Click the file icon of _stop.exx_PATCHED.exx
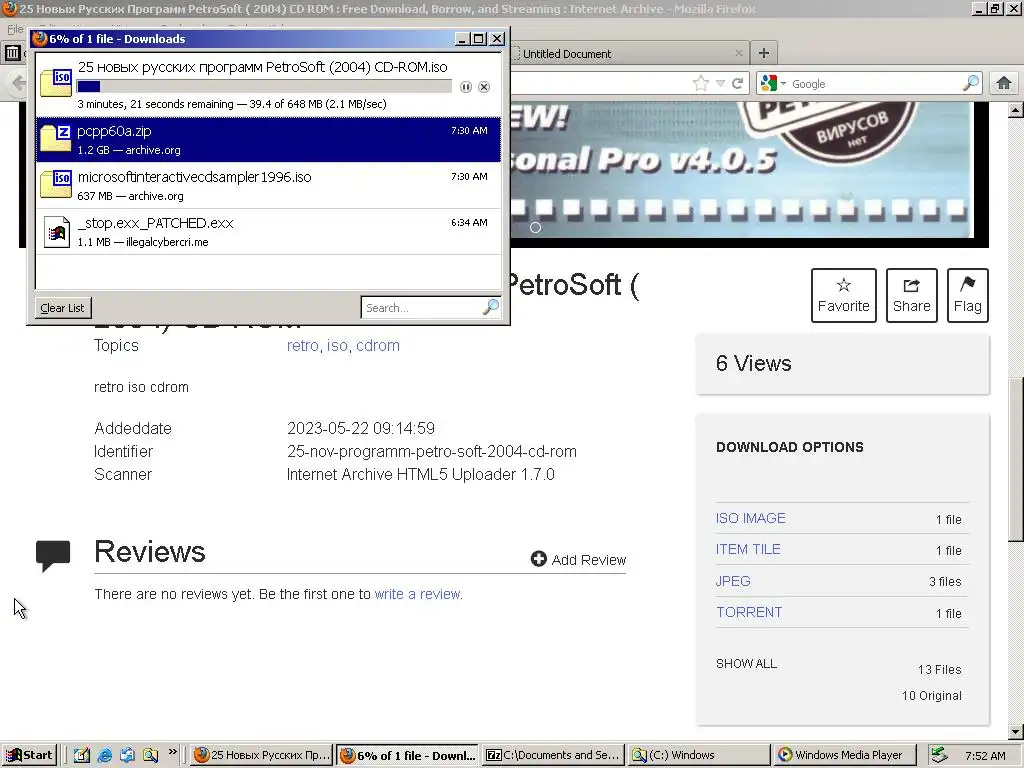The height and width of the screenshot is (768, 1024). pyautogui.click(x=57, y=232)
